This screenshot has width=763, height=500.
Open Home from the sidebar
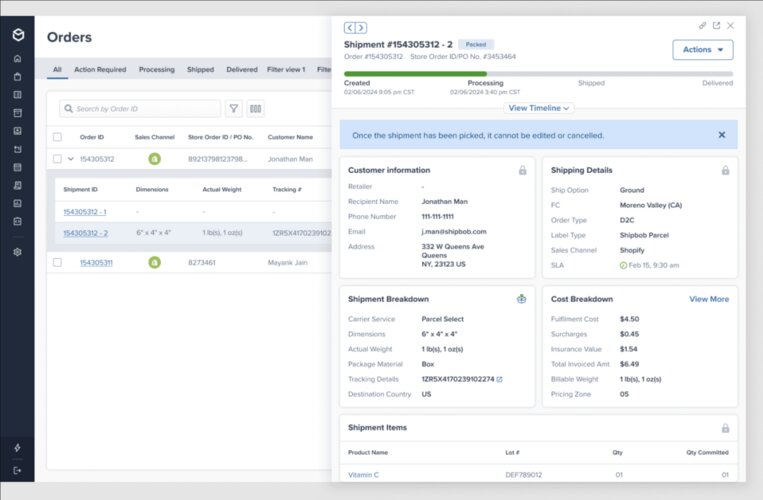coord(17,59)
